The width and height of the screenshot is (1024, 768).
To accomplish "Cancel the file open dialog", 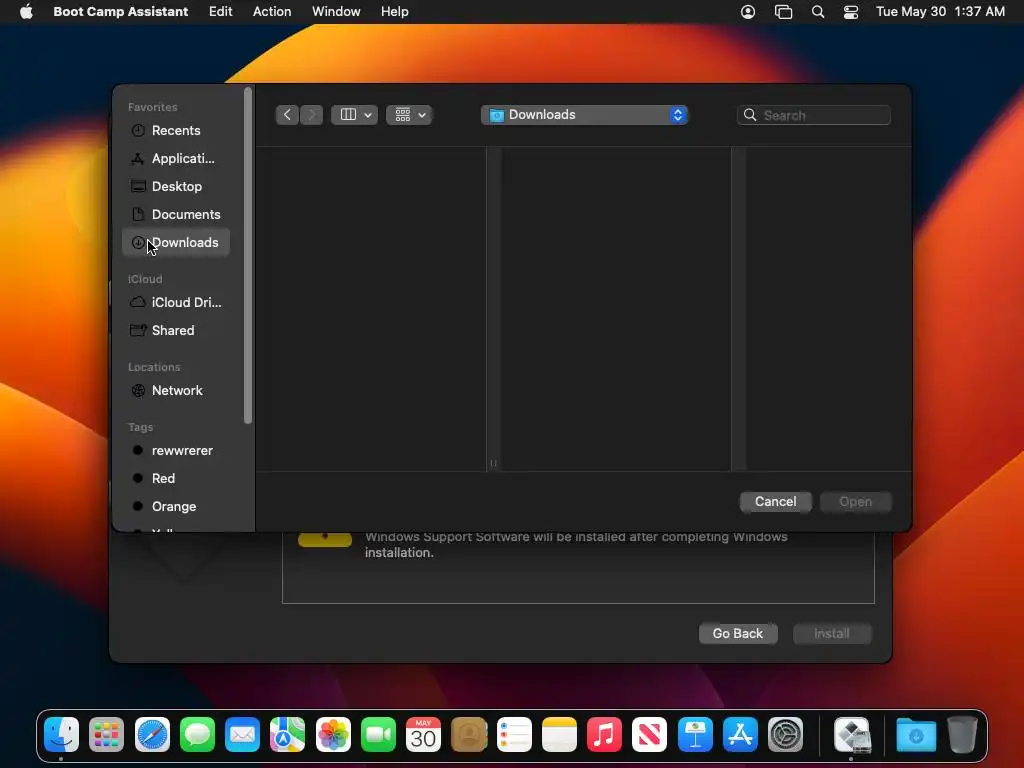I will coord(776,502).
